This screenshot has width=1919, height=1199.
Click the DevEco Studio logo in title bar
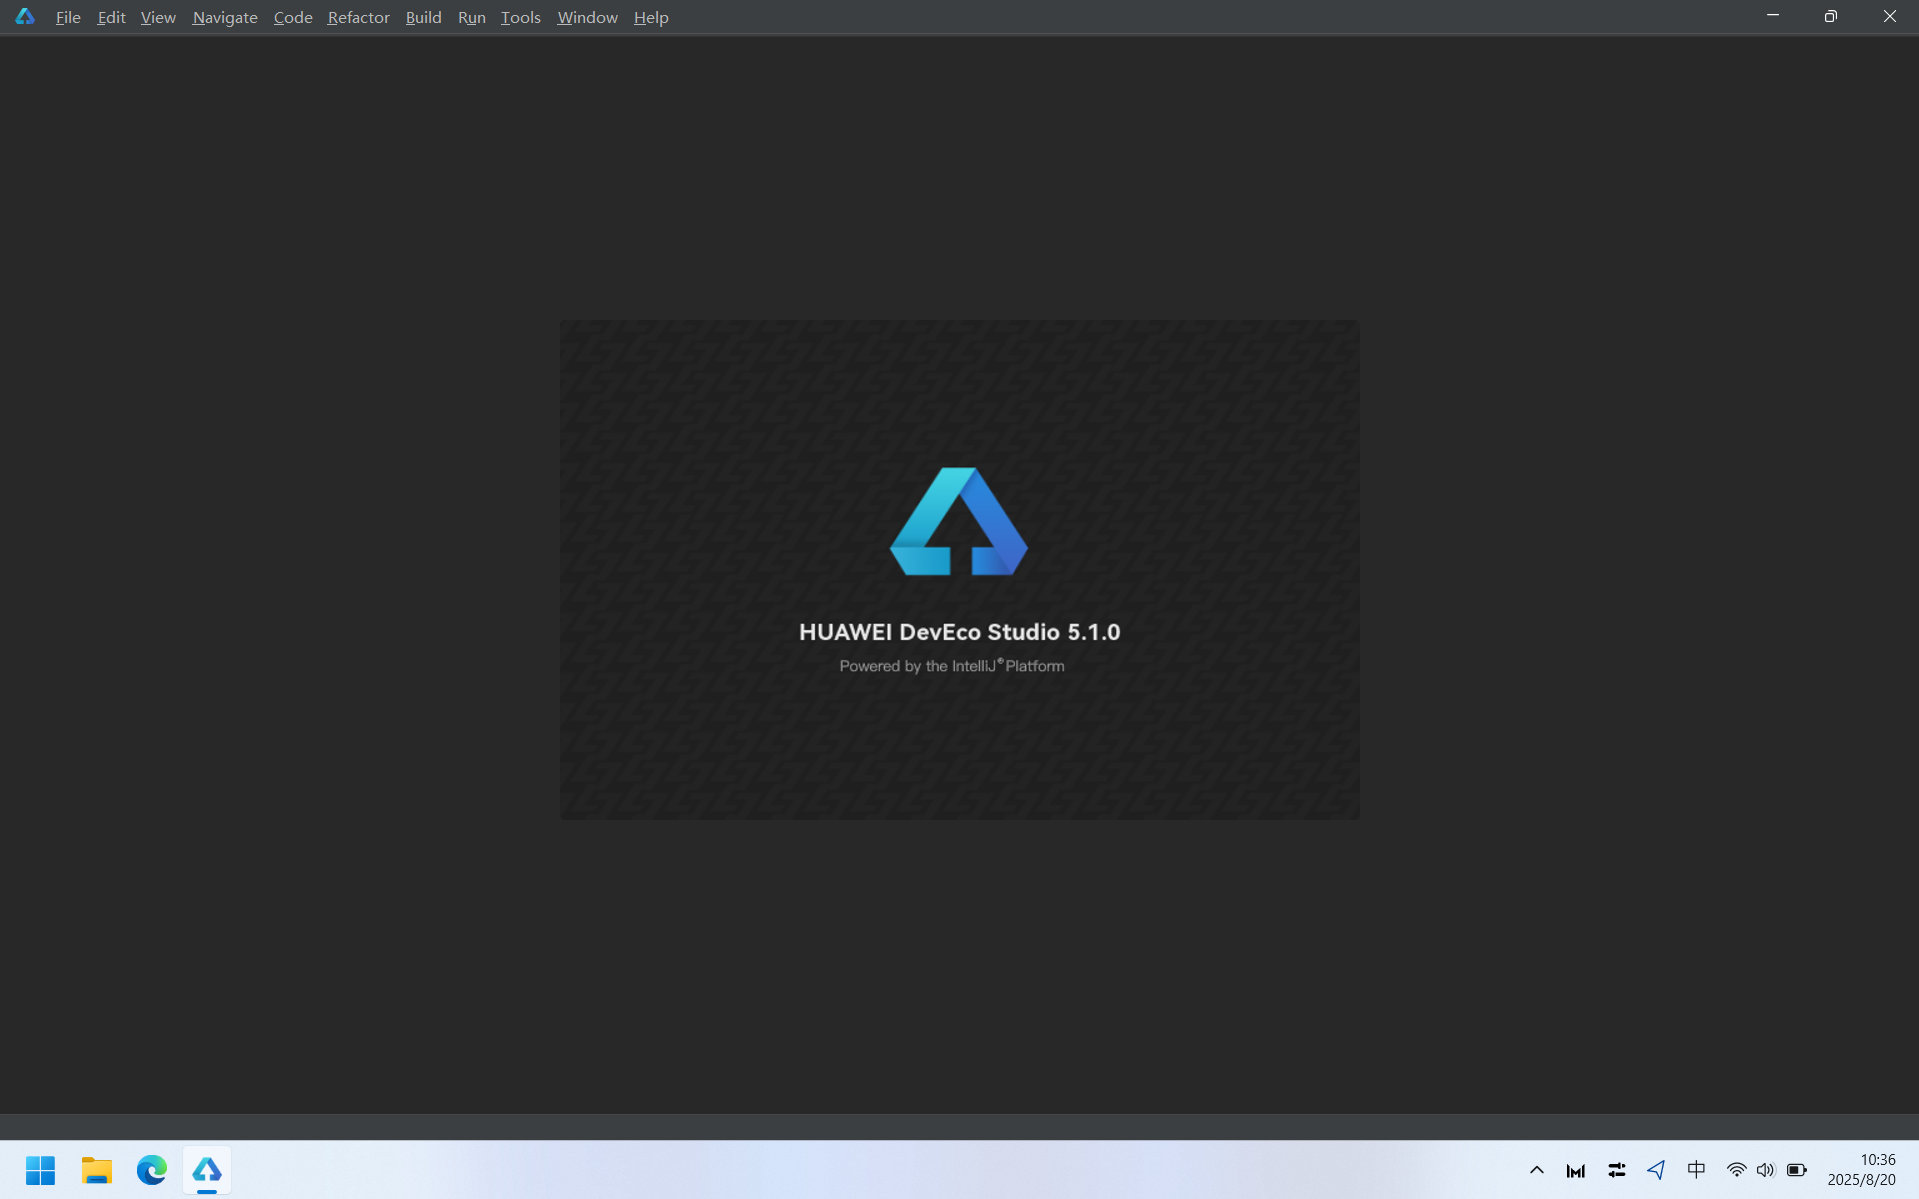click(x=25, y=17)
